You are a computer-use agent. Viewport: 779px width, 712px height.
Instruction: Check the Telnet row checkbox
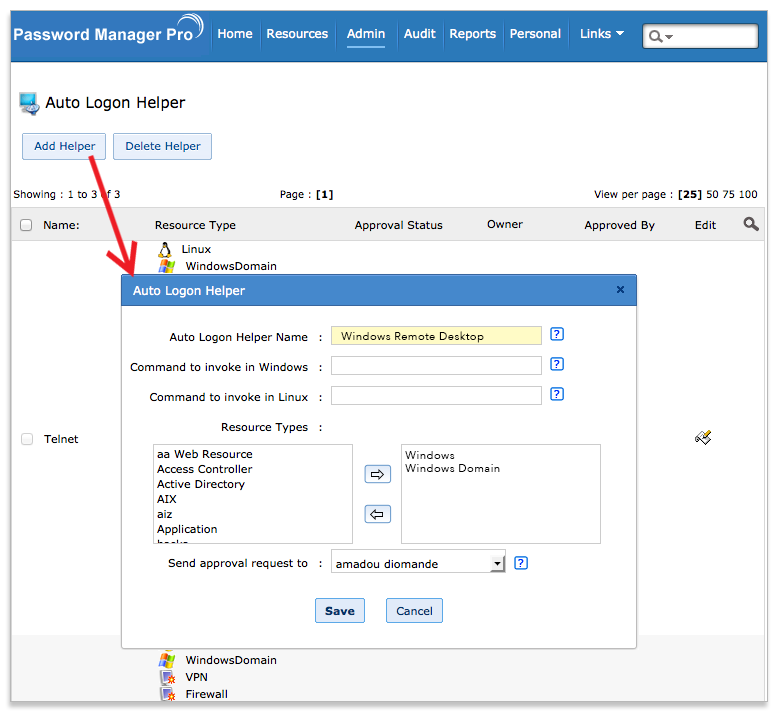(x=27, y=439)
